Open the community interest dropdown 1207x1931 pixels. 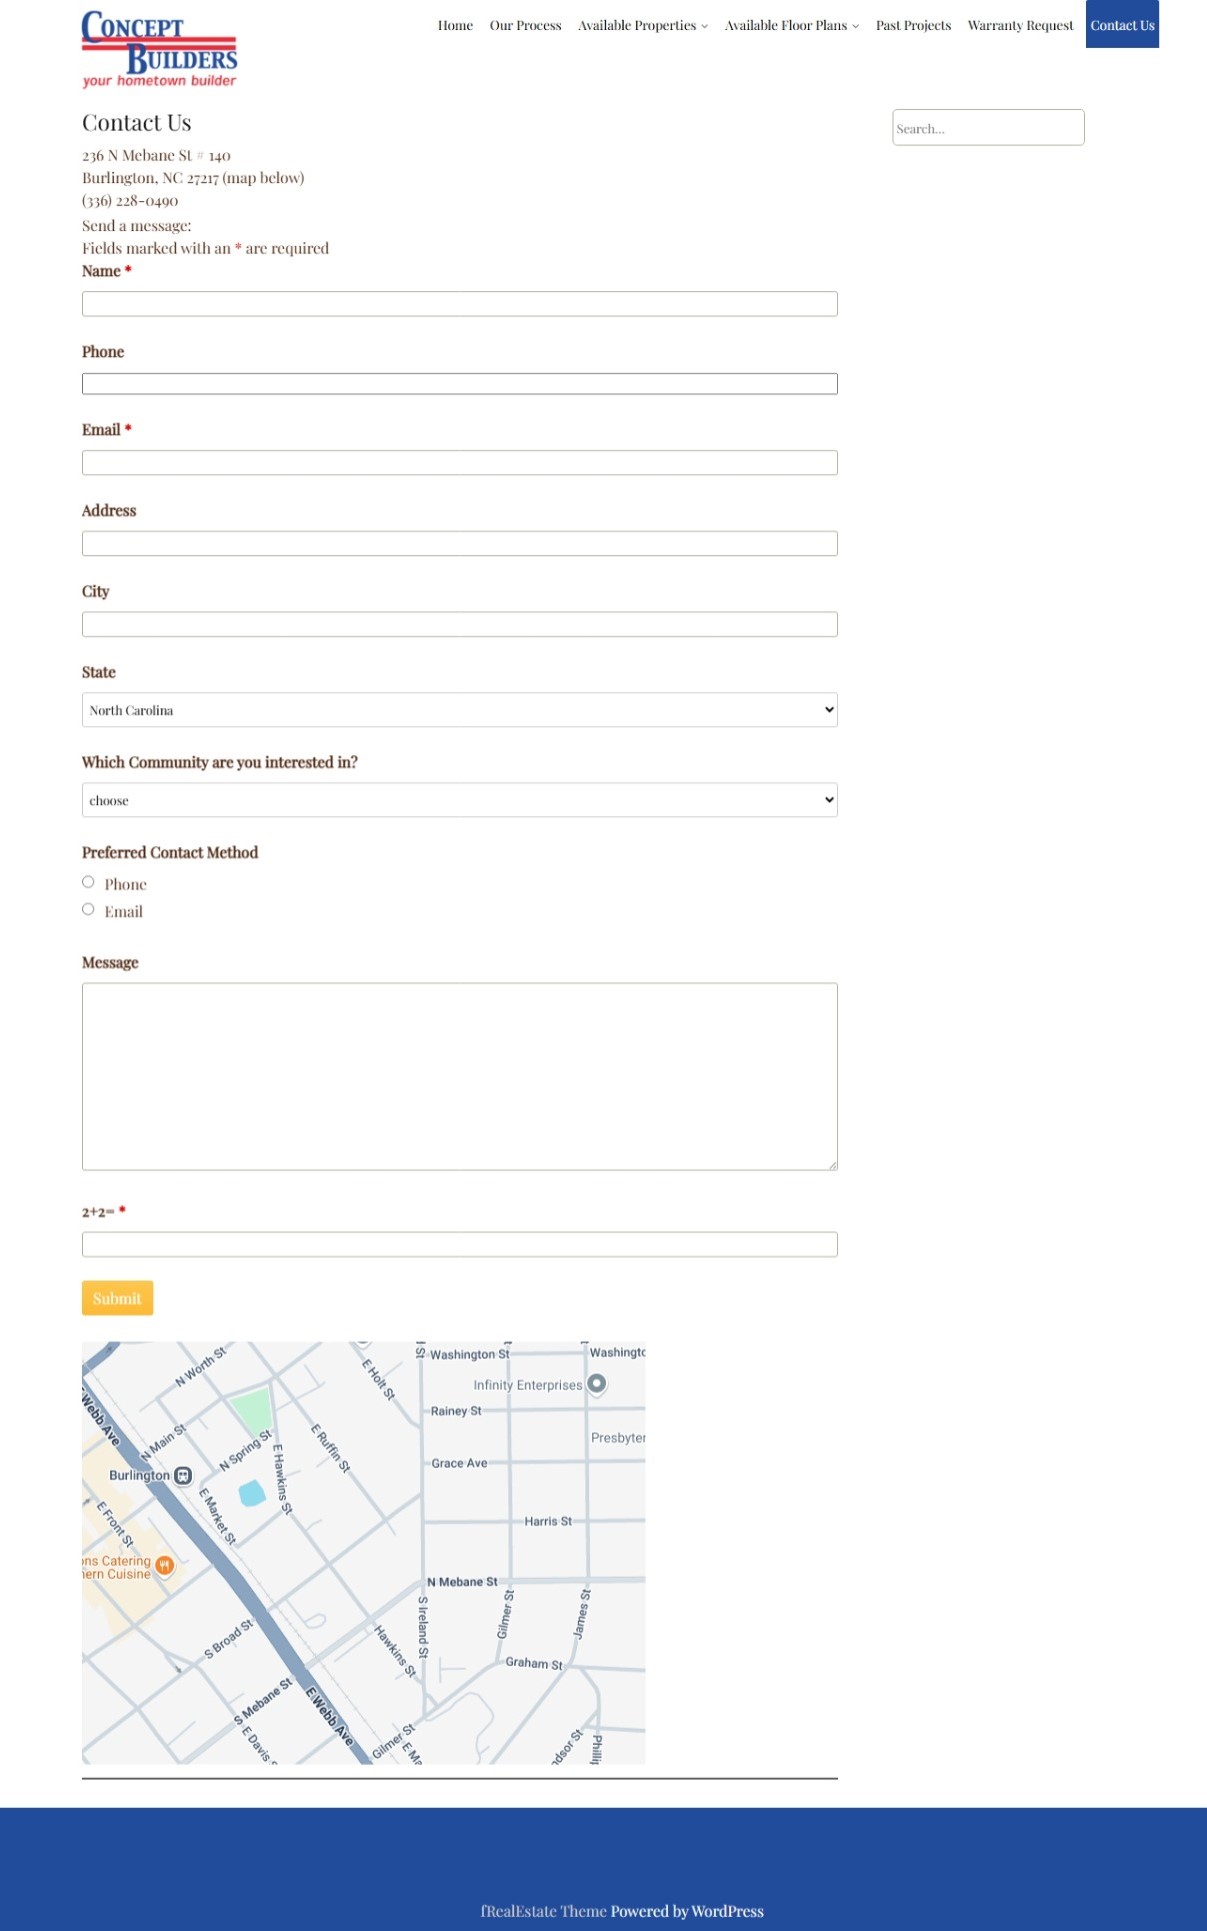(x=459, y=800)
